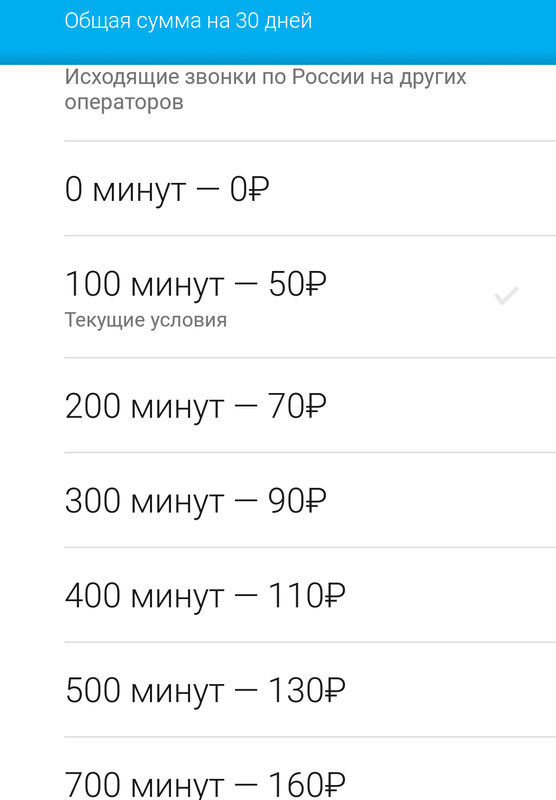
Task: Tap the grey checkmark beside 100 минут
Action: click(x=506, y=296)
